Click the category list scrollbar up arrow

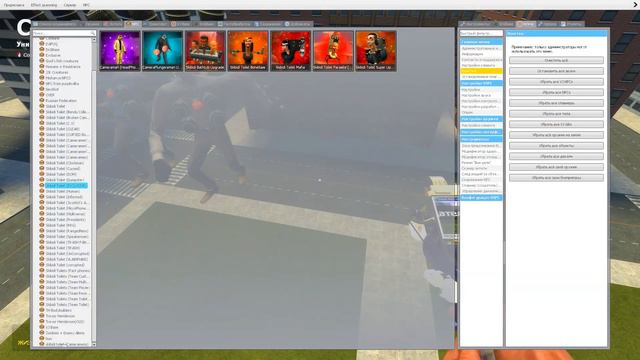pyautogui.click(x=94, y=40)
